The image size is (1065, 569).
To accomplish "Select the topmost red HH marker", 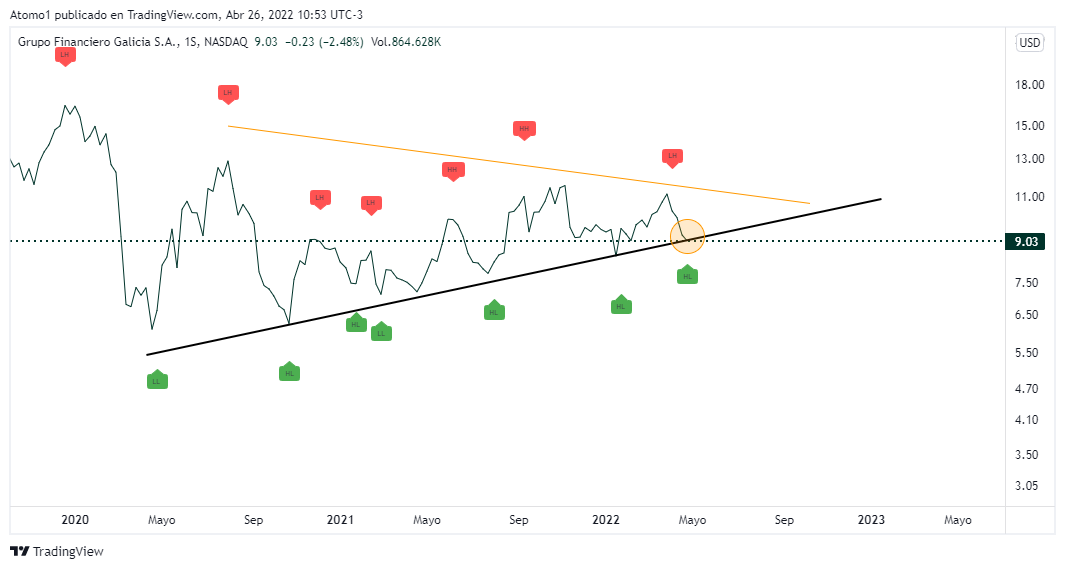I will coord(524,129).
